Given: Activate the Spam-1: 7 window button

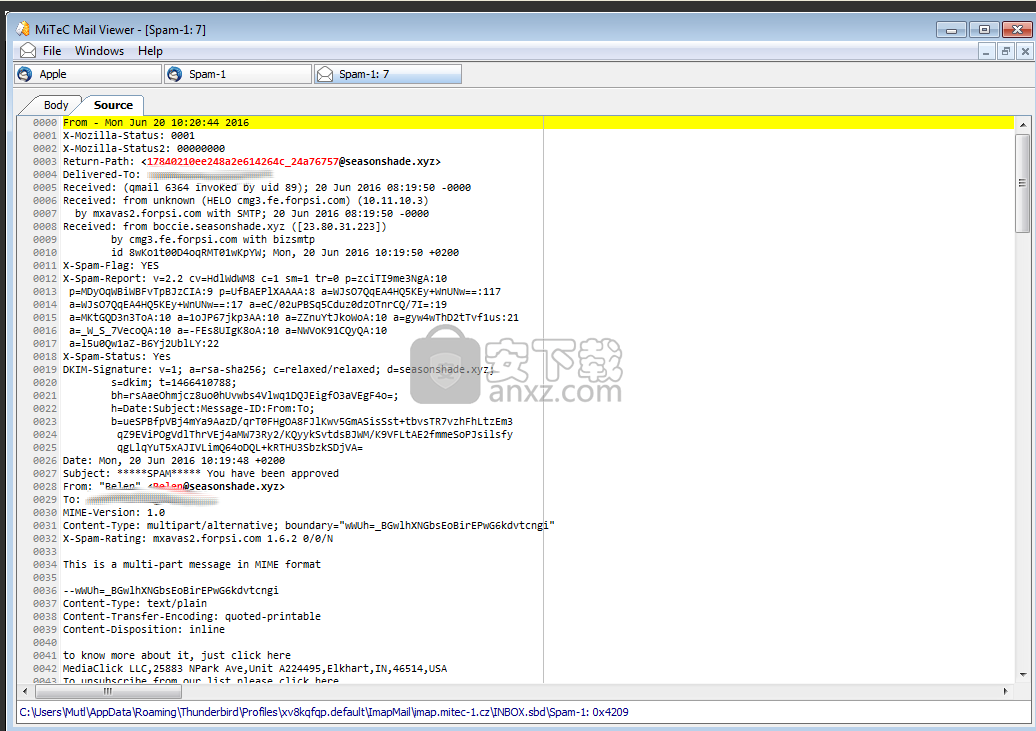Looking at the screenshot, I should [x=388, y=74].
